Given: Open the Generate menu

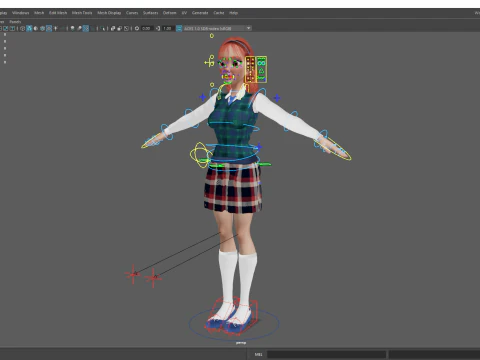Looking at the screenshot, I should click(x=200, y=13).
